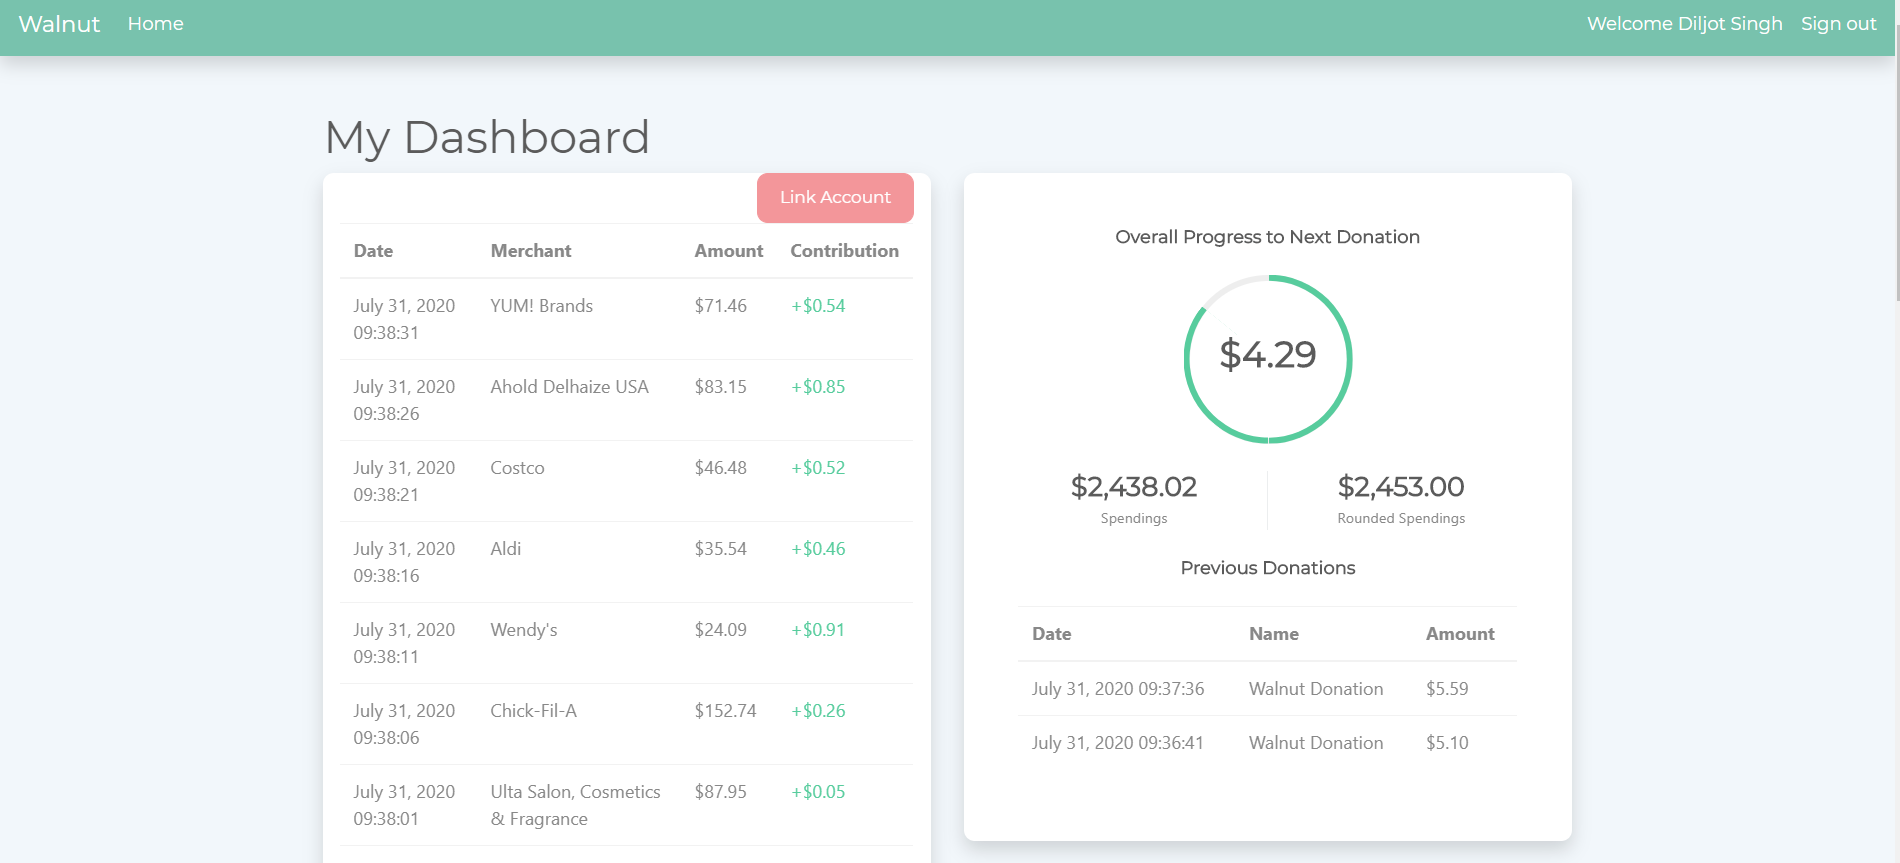Screen dimensions: 1900x863
Task: Click the $2,438.02 Spendings total
Action: pyautogui.click(x=1134, y=487)
